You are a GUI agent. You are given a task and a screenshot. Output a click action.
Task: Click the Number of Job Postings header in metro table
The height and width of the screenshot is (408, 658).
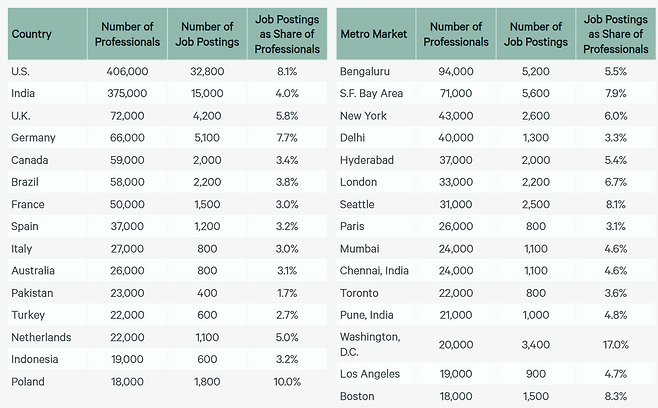[x=534, y=34]
